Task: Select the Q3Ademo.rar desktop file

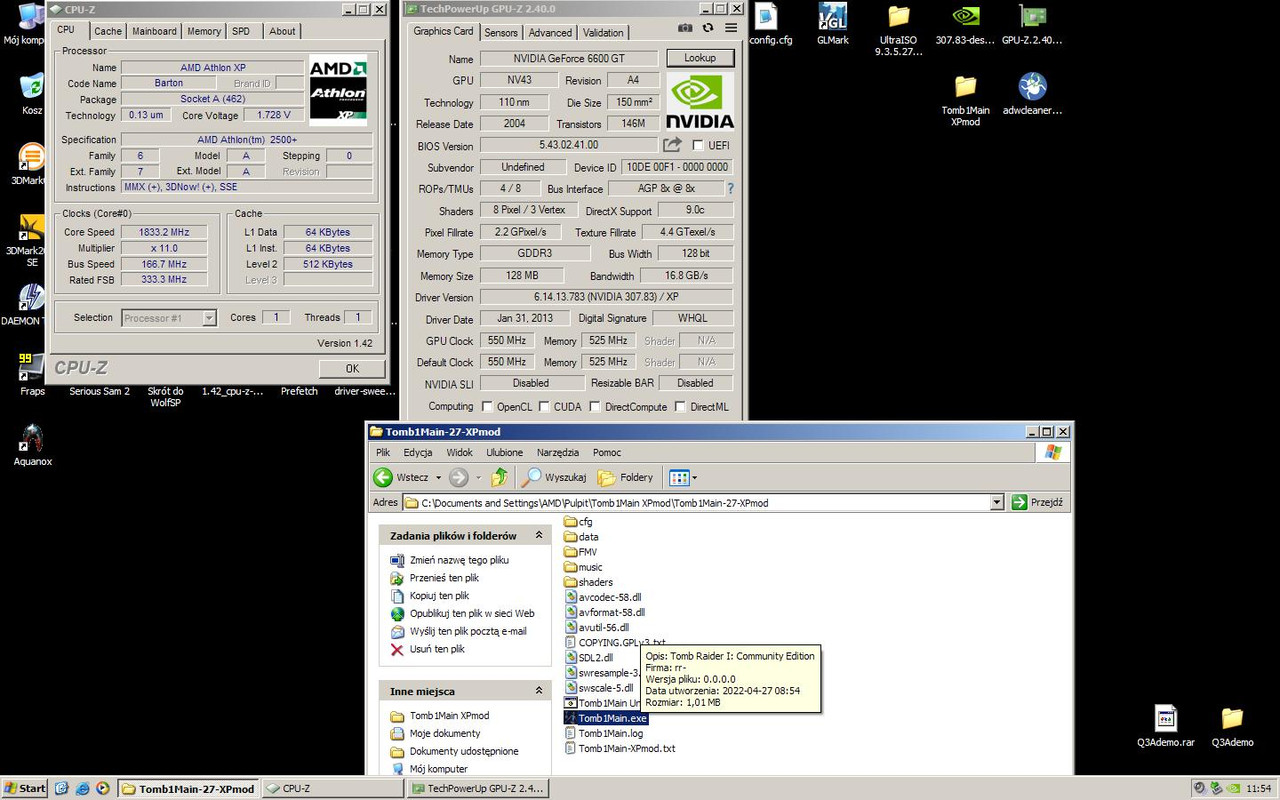Action: click(1165, 725)
